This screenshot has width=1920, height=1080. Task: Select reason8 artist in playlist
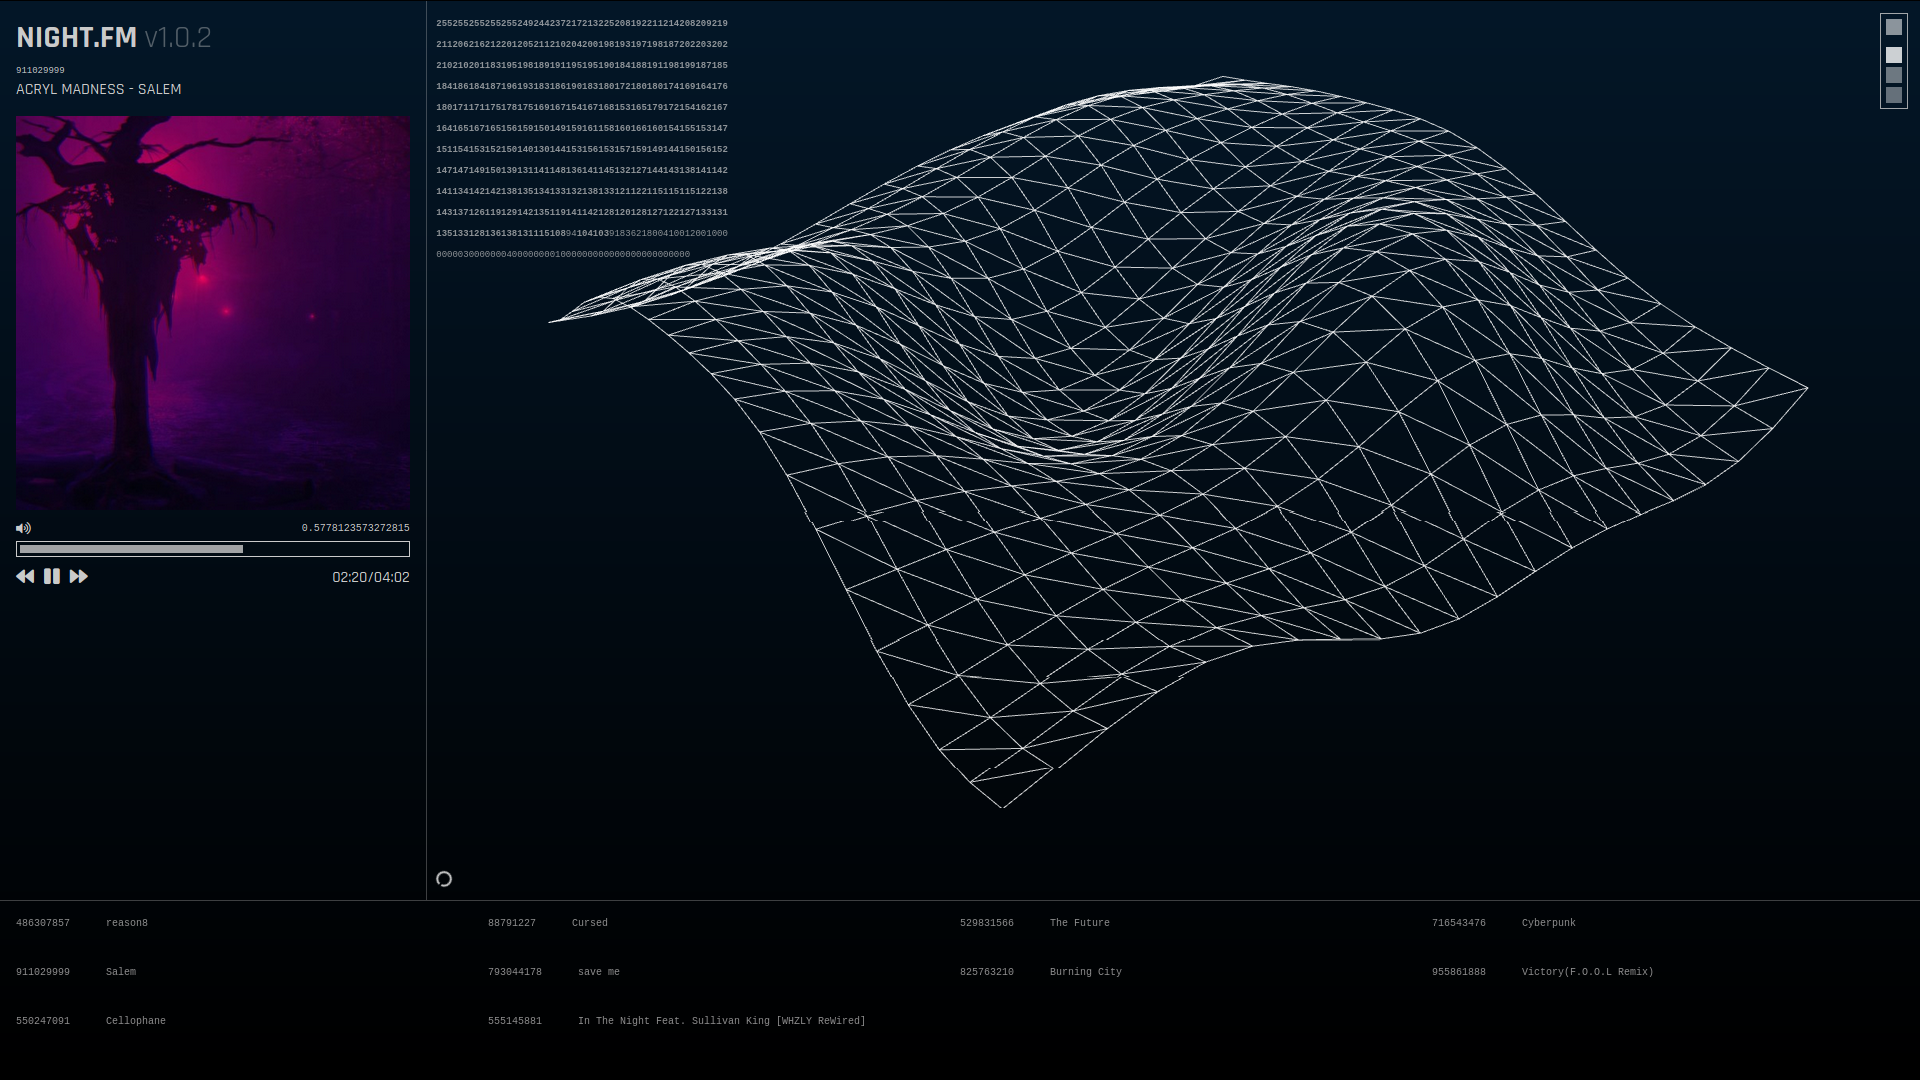127,923
